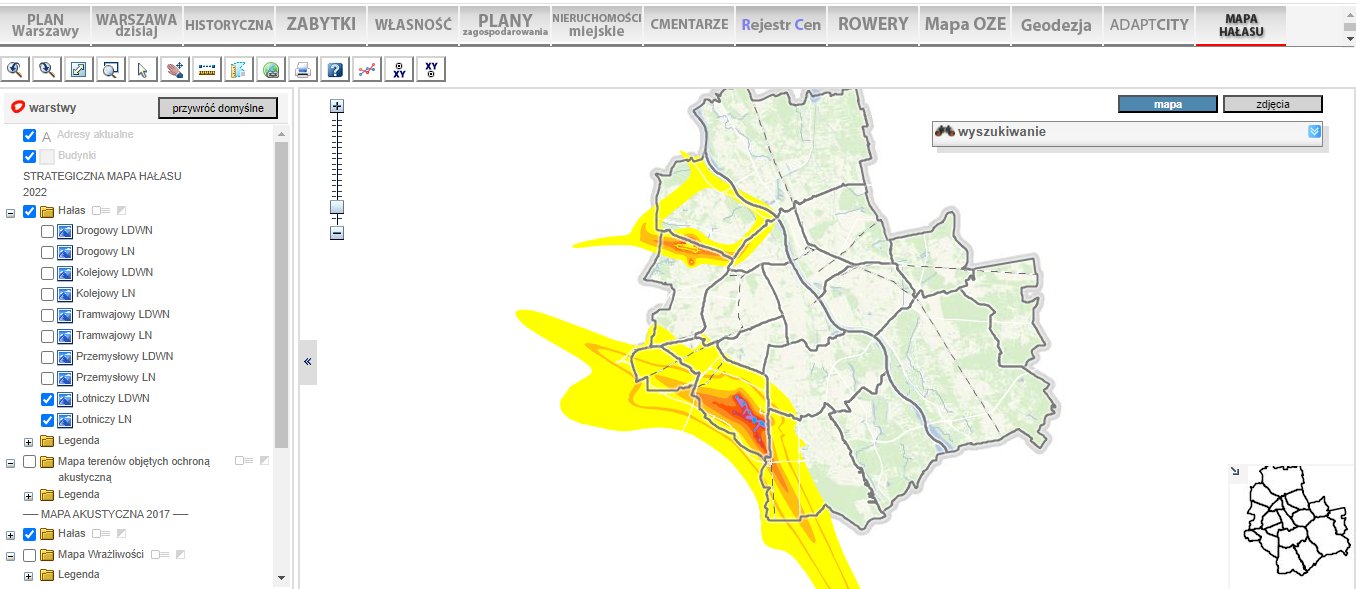Collapse the layers side panel arrow

308,362
